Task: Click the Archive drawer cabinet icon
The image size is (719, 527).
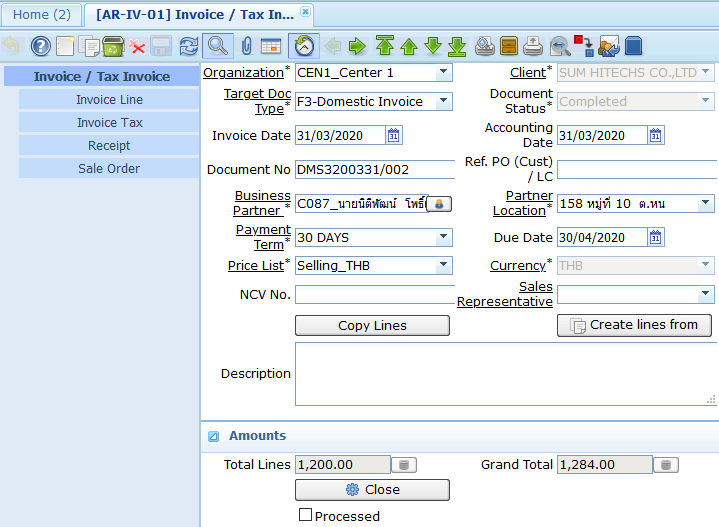Action: 509,46
